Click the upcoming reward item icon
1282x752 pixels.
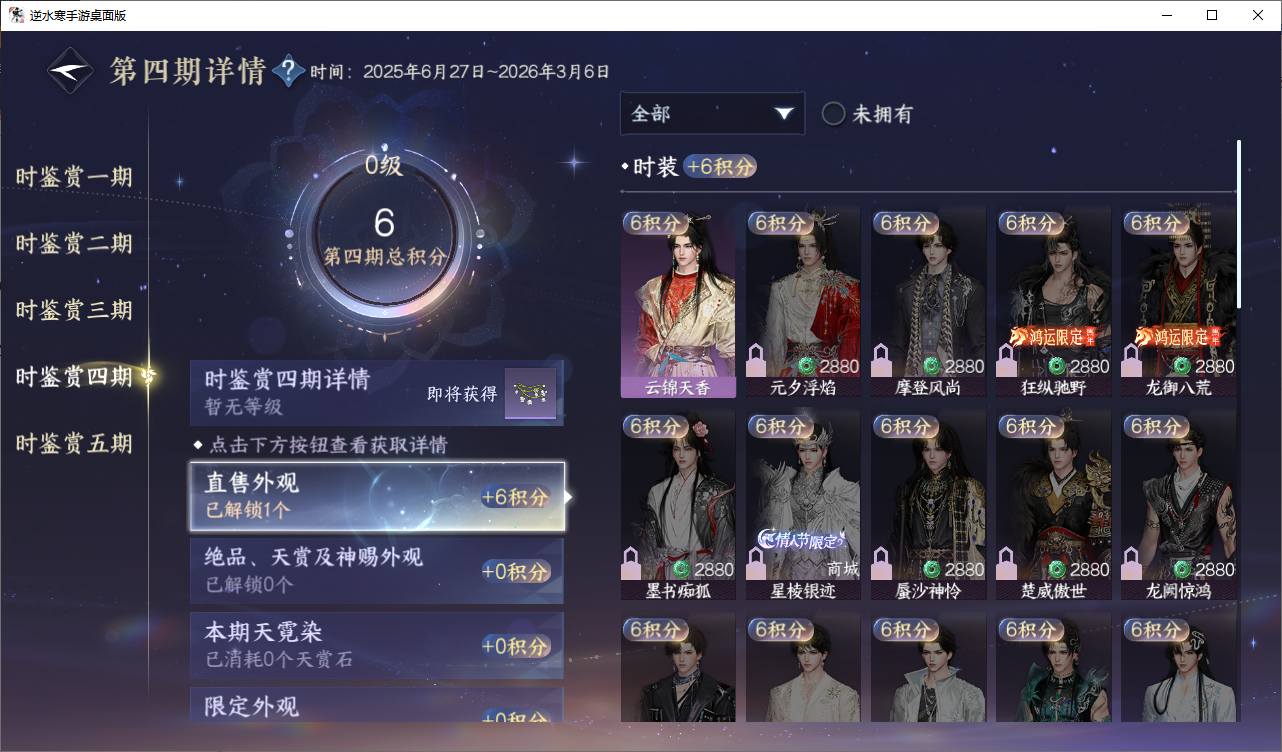(530, 393)
